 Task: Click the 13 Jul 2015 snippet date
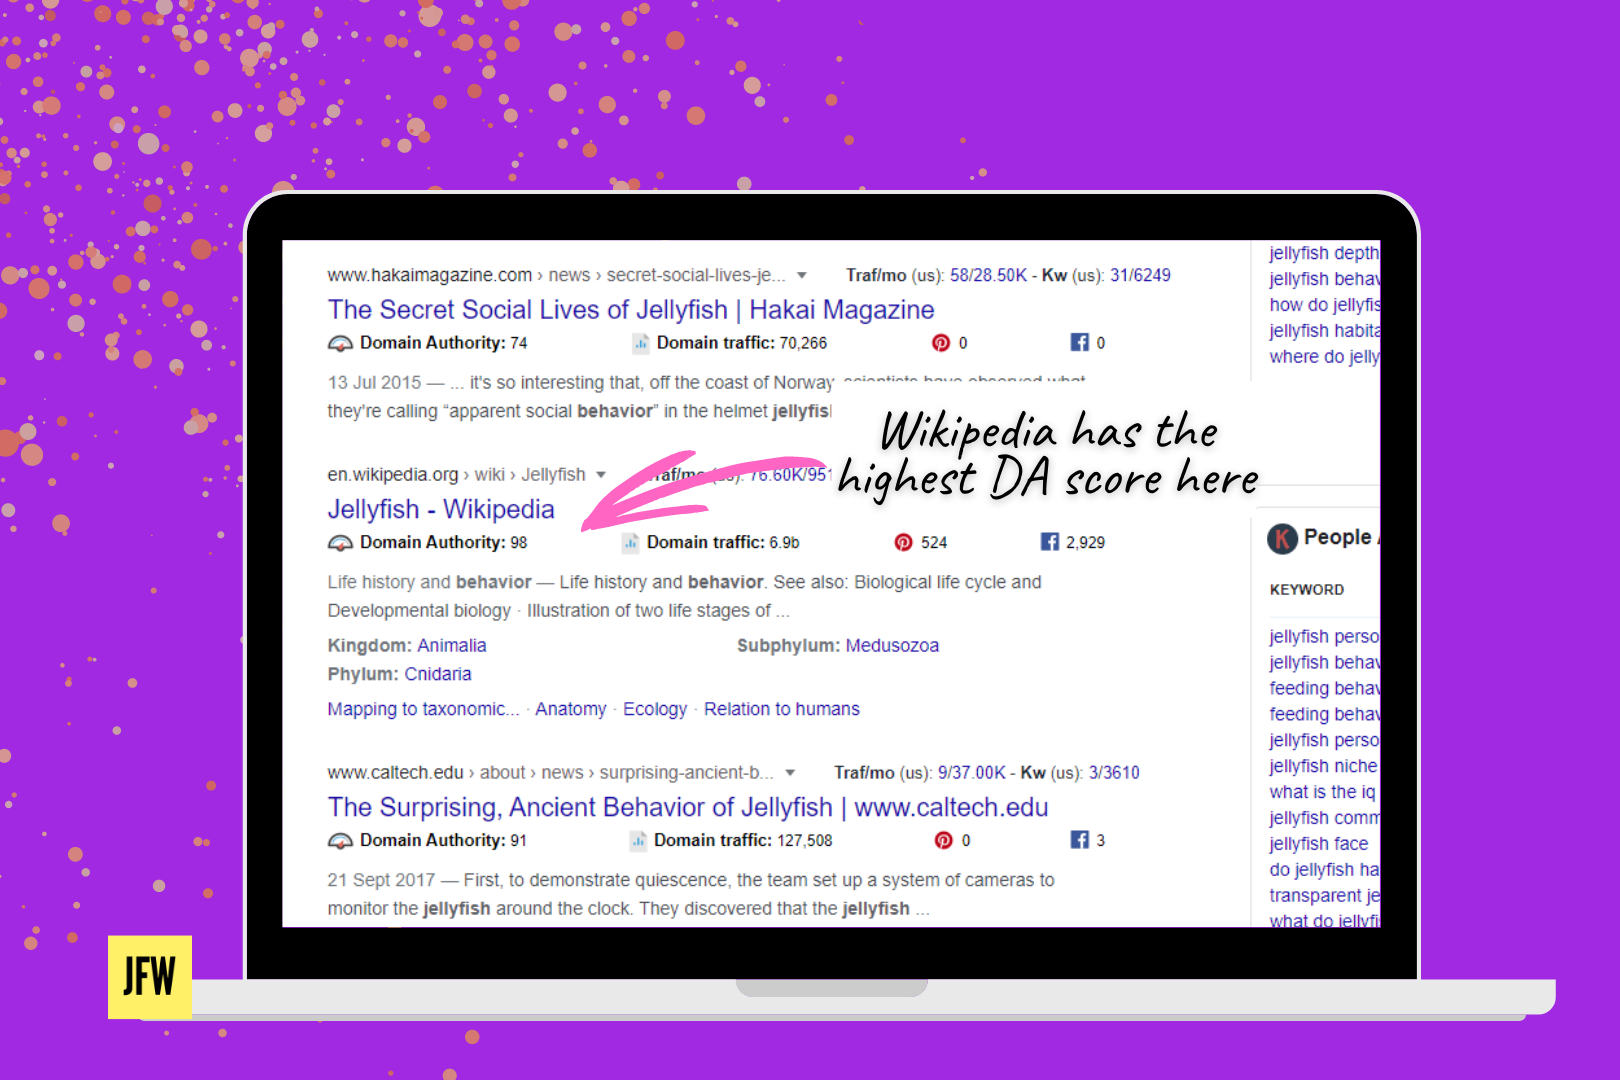374,383
